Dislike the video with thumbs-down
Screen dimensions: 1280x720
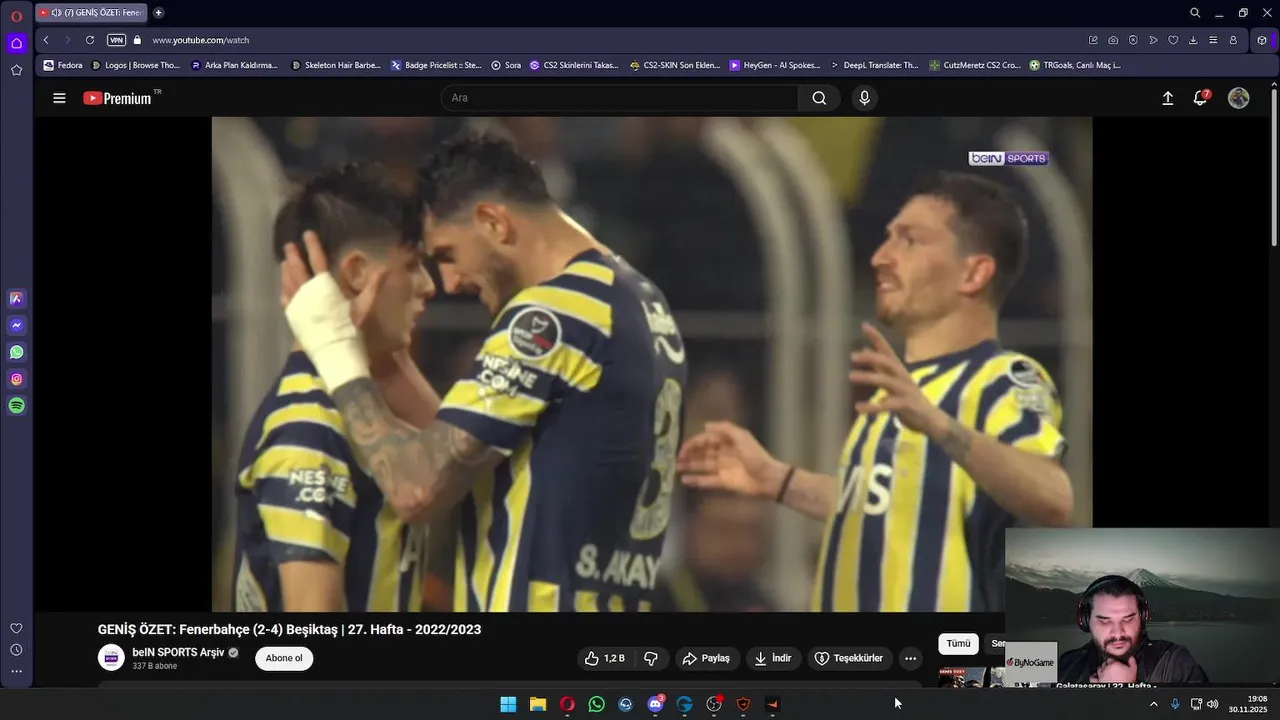click(x=651, y=658)
